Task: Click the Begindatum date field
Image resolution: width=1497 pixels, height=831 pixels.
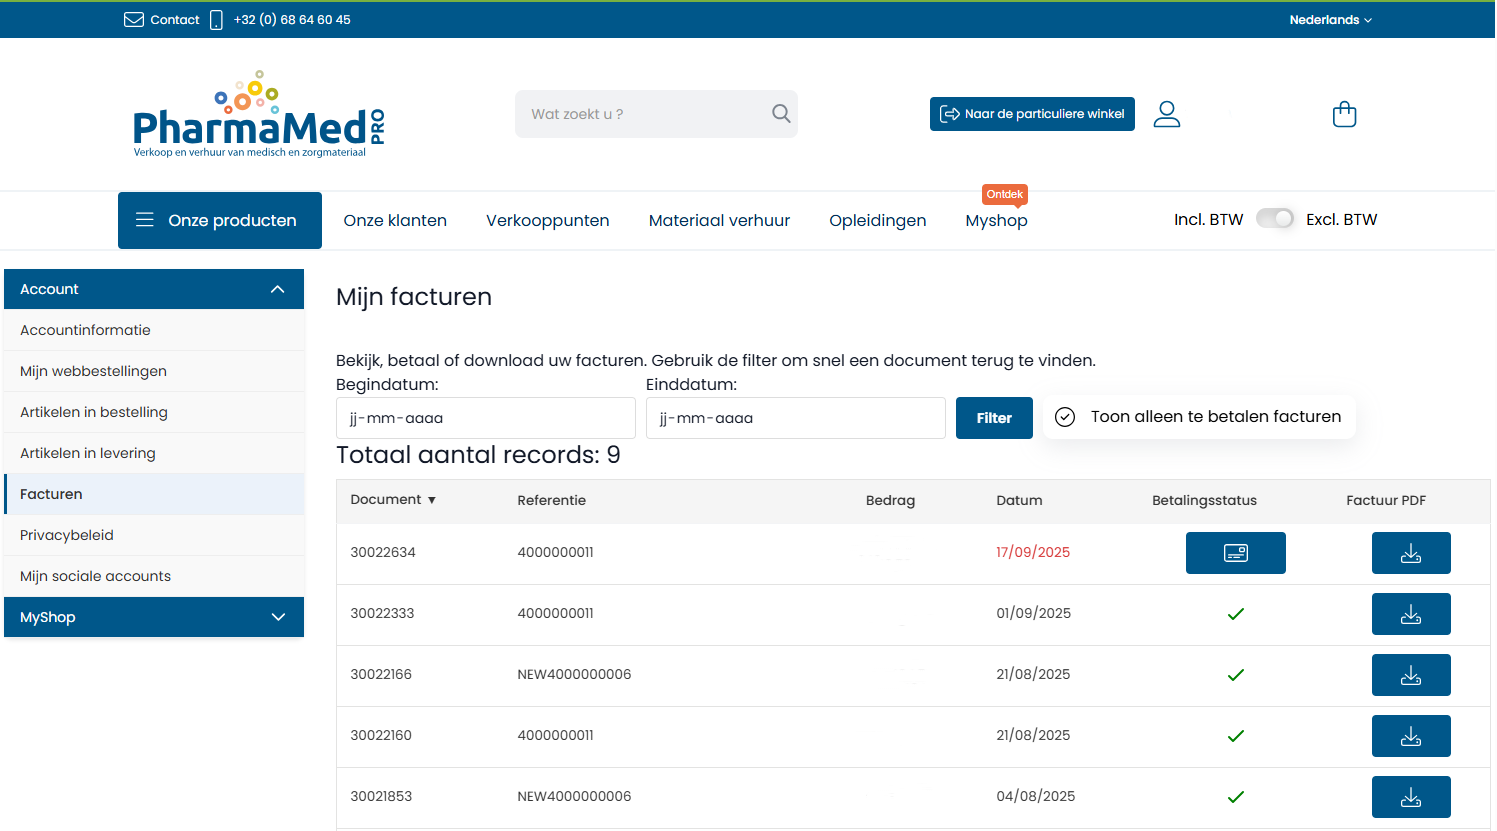Action: (x=485, y=418)
